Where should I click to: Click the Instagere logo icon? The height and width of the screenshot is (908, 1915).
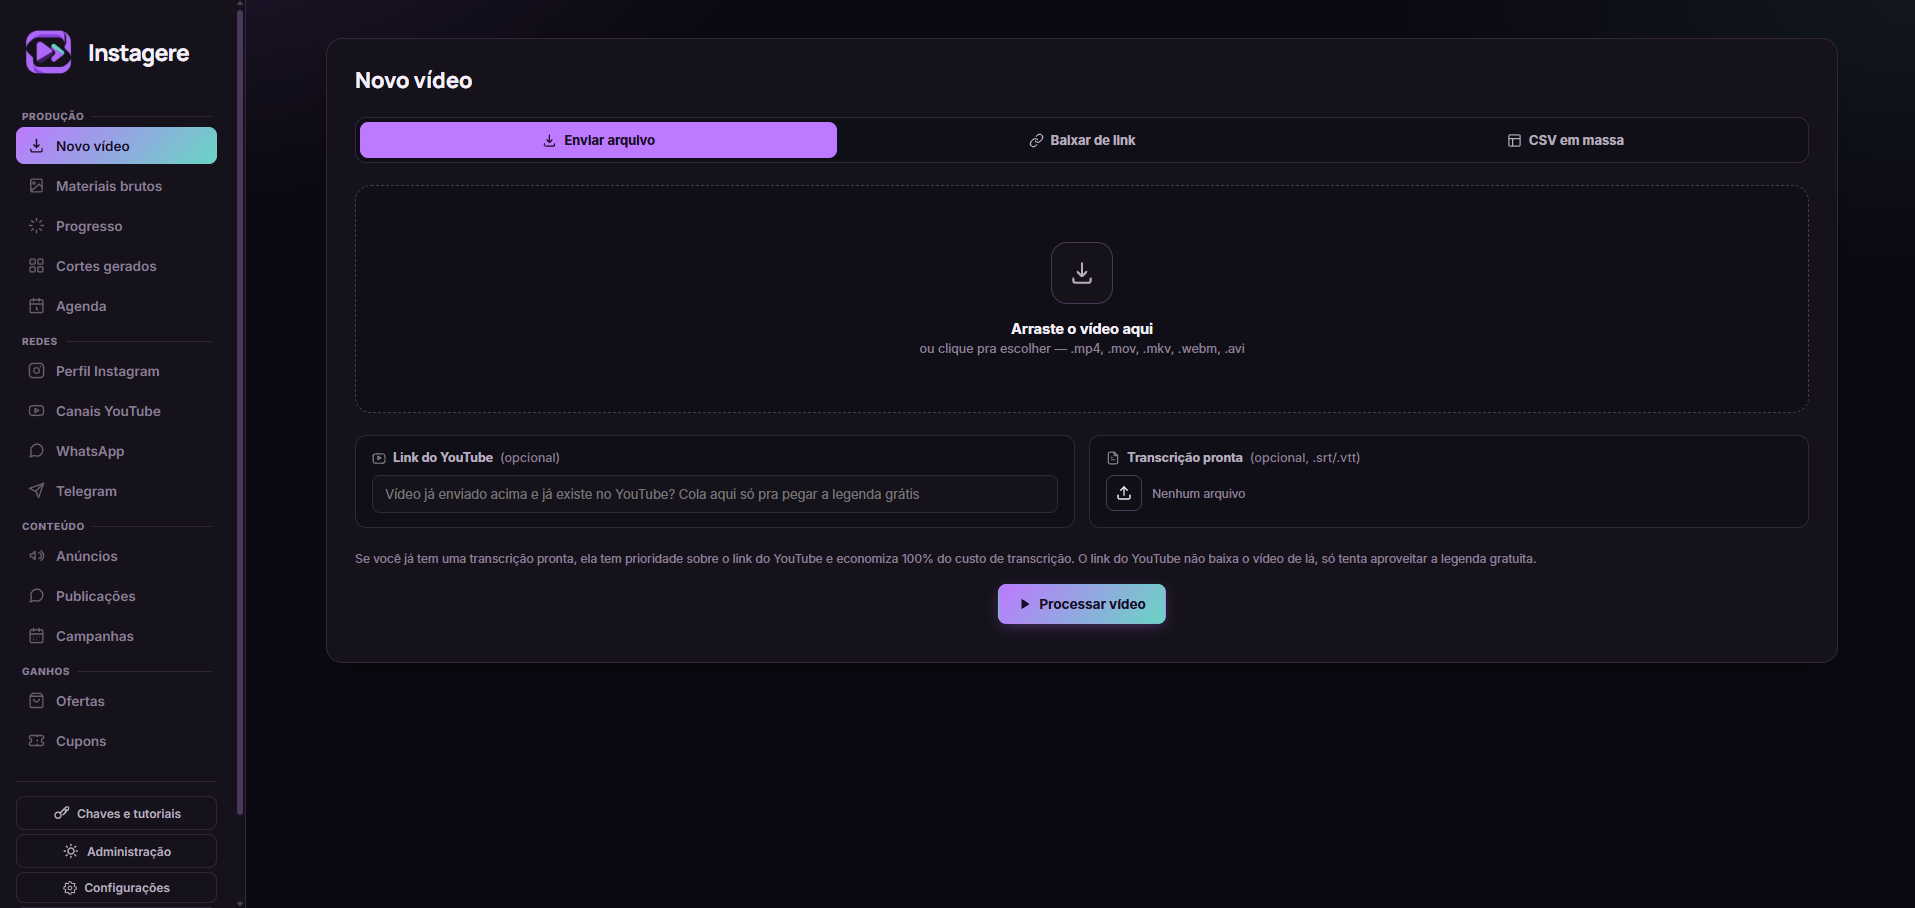(48, 52)
